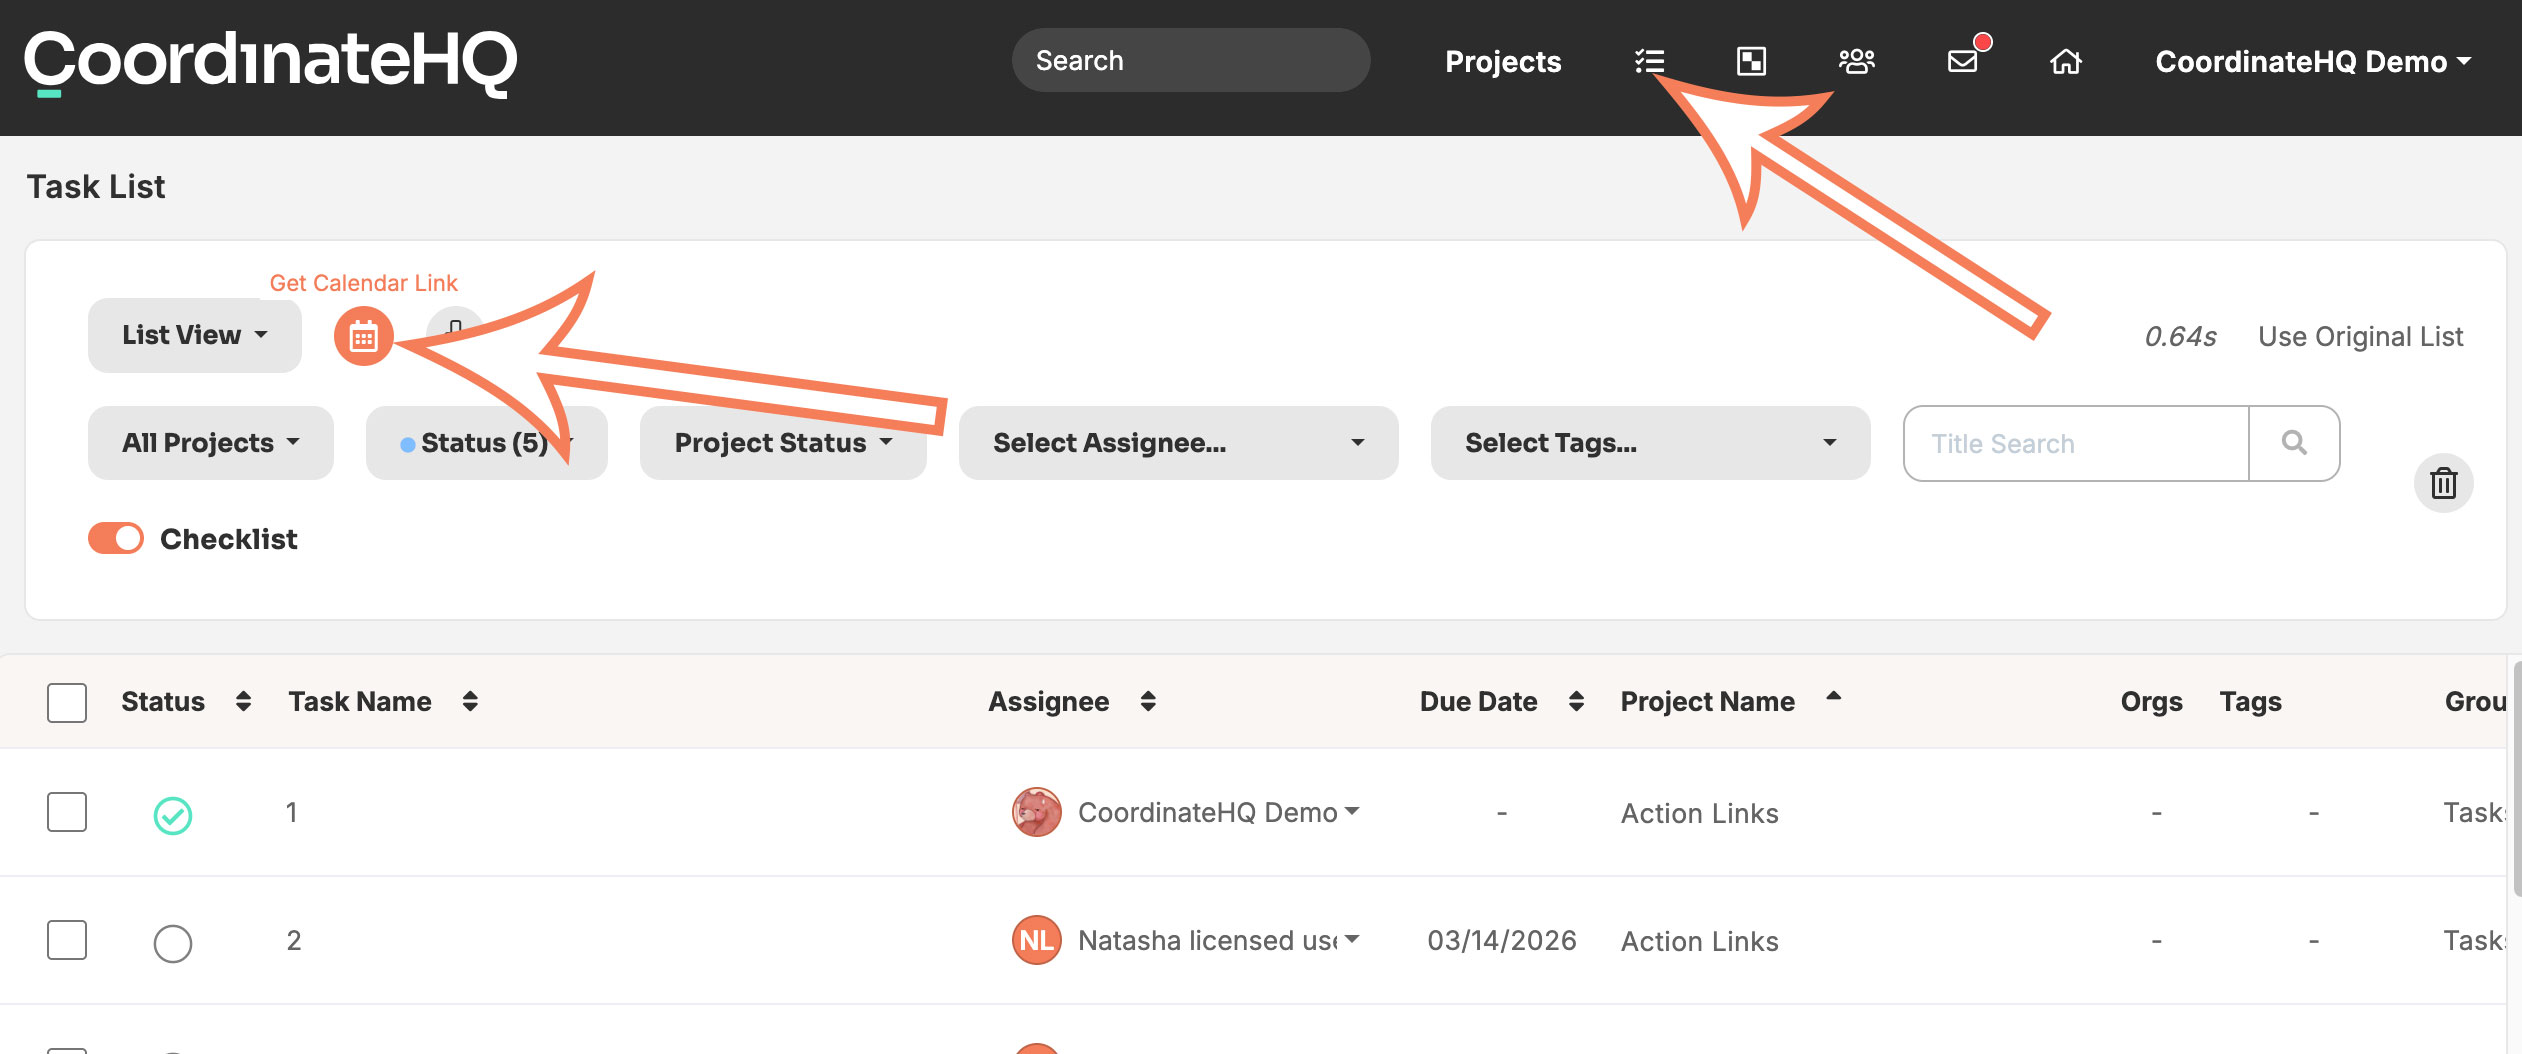Sort by Status column arrows

[243, 701]
